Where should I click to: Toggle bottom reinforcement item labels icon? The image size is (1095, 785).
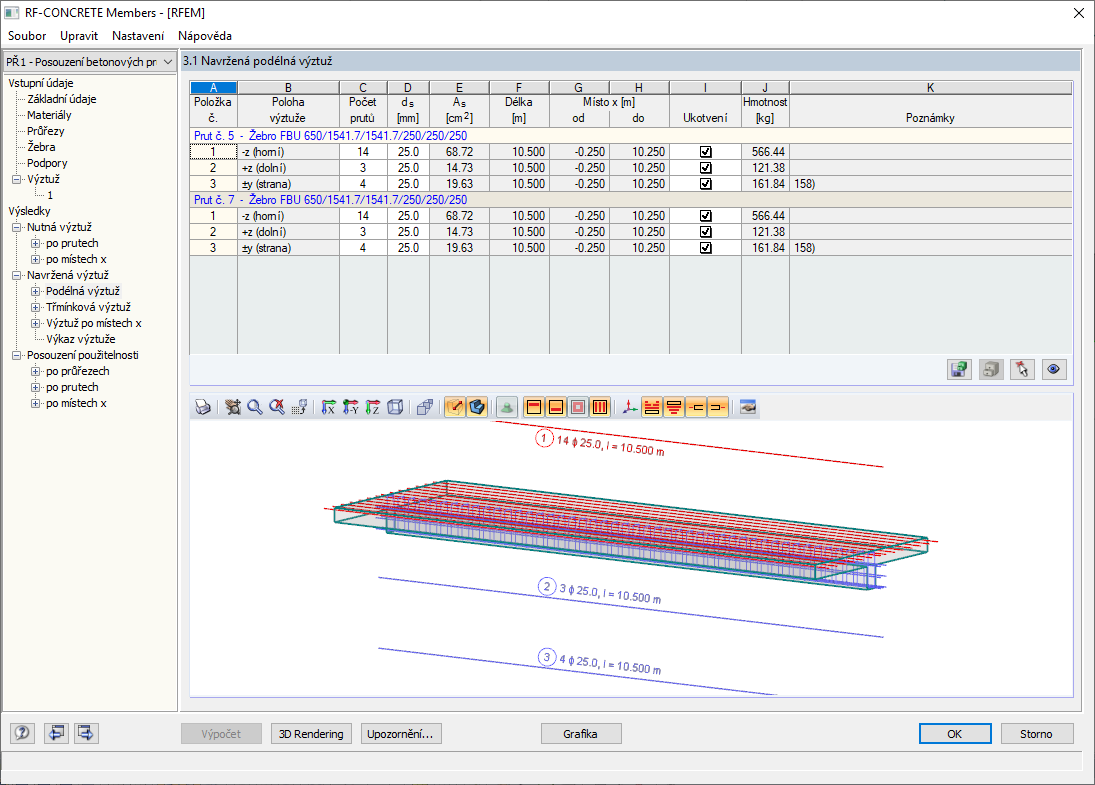674,407
